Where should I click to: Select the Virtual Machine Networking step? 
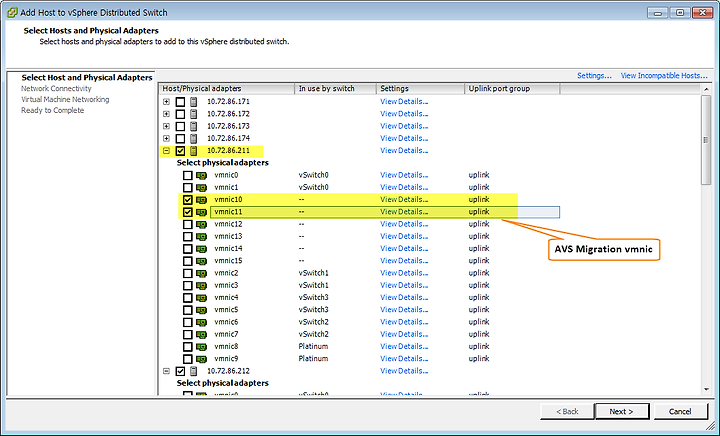[x=65, y=100]
